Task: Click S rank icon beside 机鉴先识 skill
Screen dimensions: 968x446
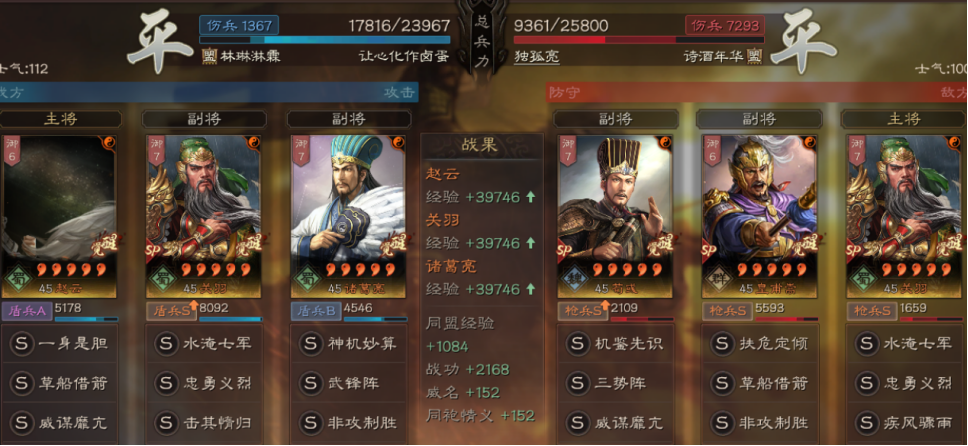Action: click(577, 343)
